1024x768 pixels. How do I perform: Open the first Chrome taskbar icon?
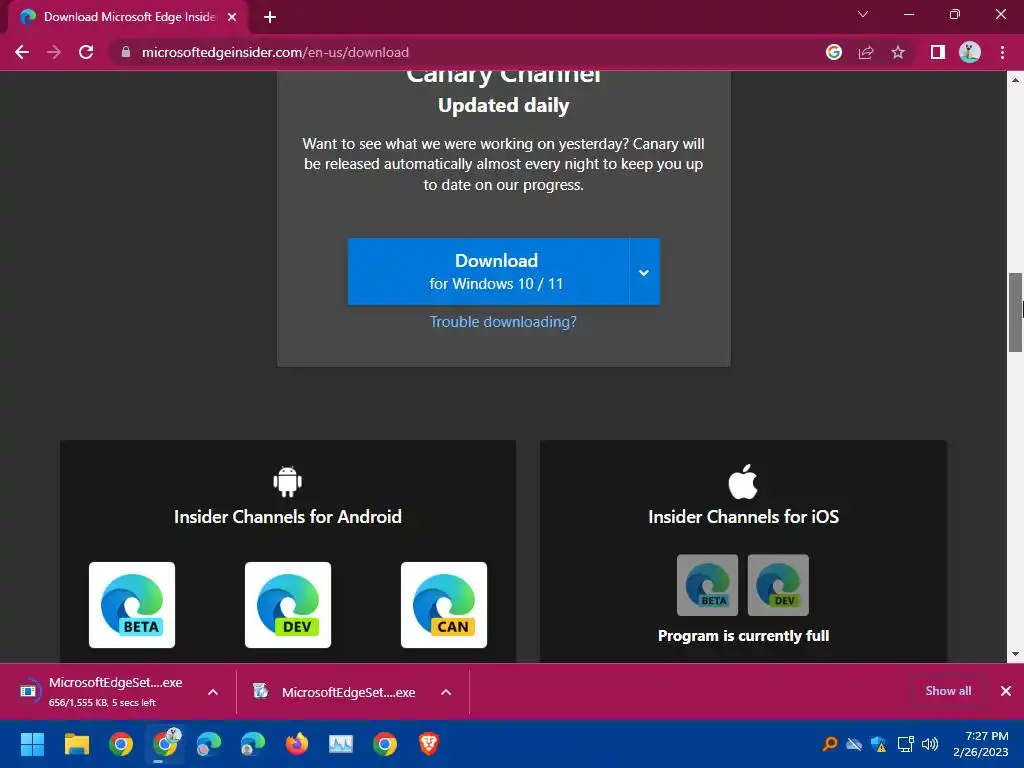121,744
